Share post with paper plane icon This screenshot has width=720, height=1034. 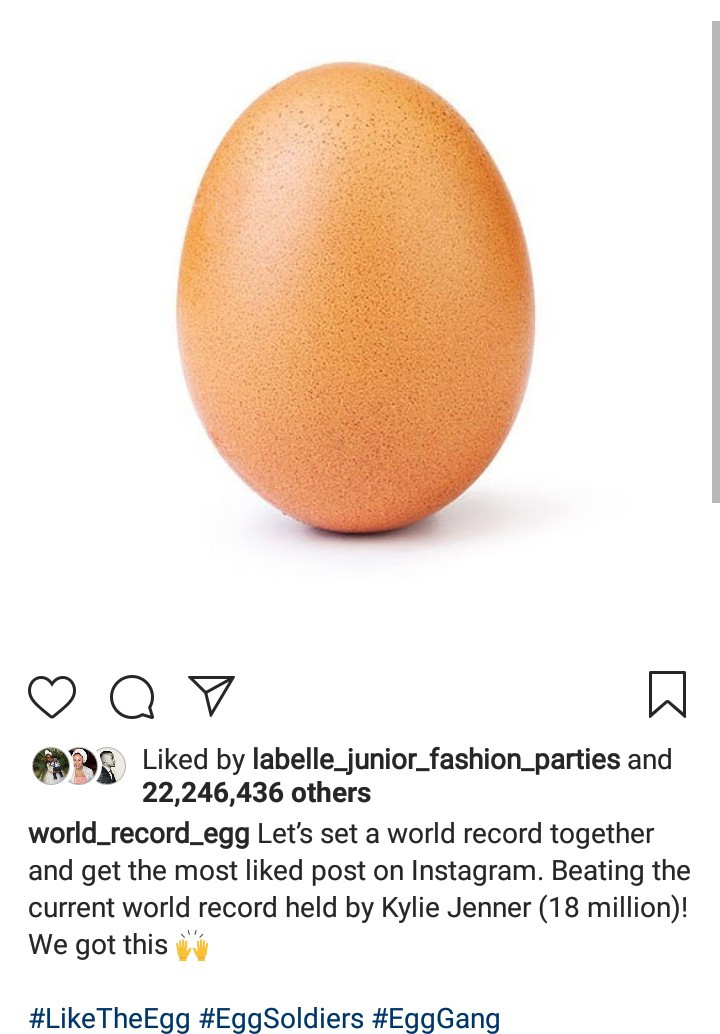tap(212, 695)
